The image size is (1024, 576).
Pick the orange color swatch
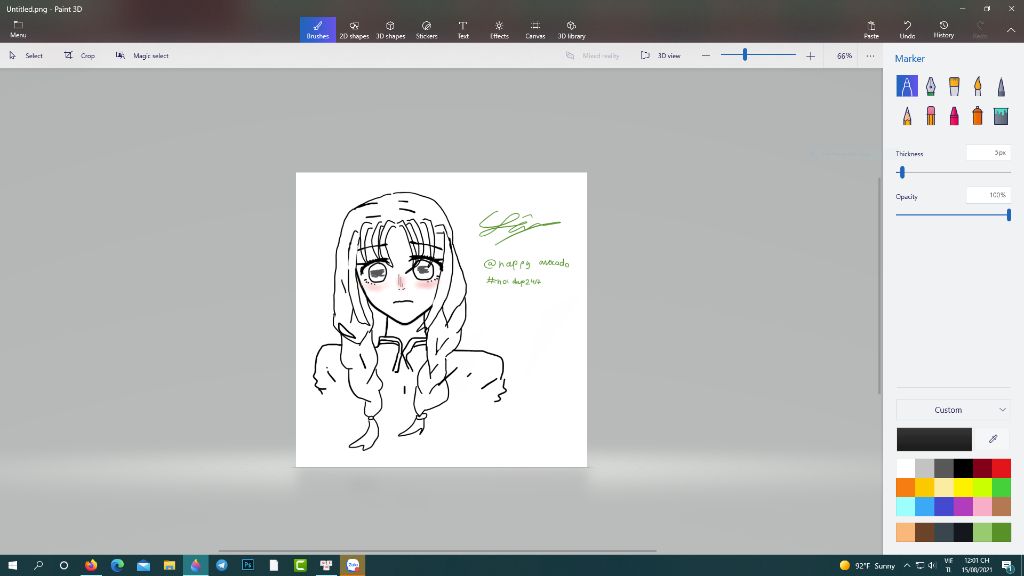click(905, 487)
